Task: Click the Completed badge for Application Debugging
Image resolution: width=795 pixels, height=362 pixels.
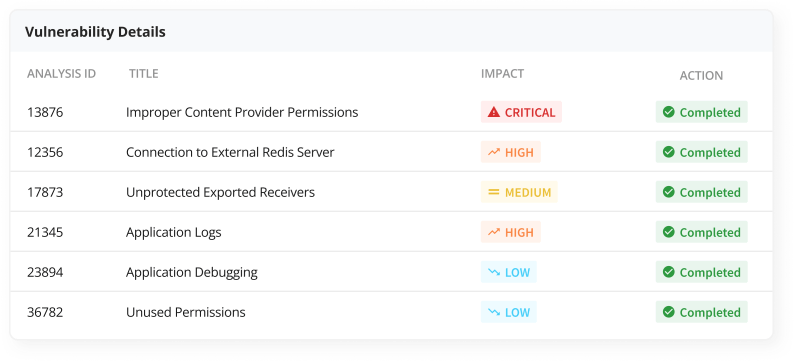Action: click(702, 272)
